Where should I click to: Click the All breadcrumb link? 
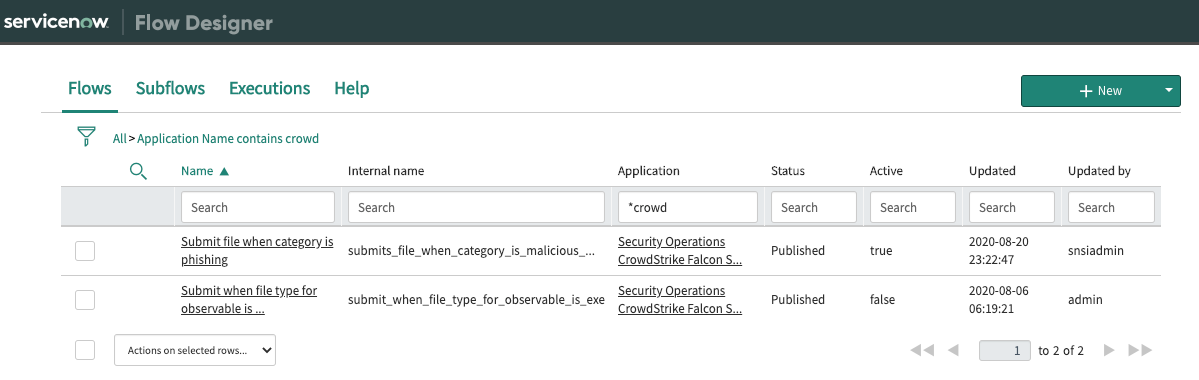(119, 139)
